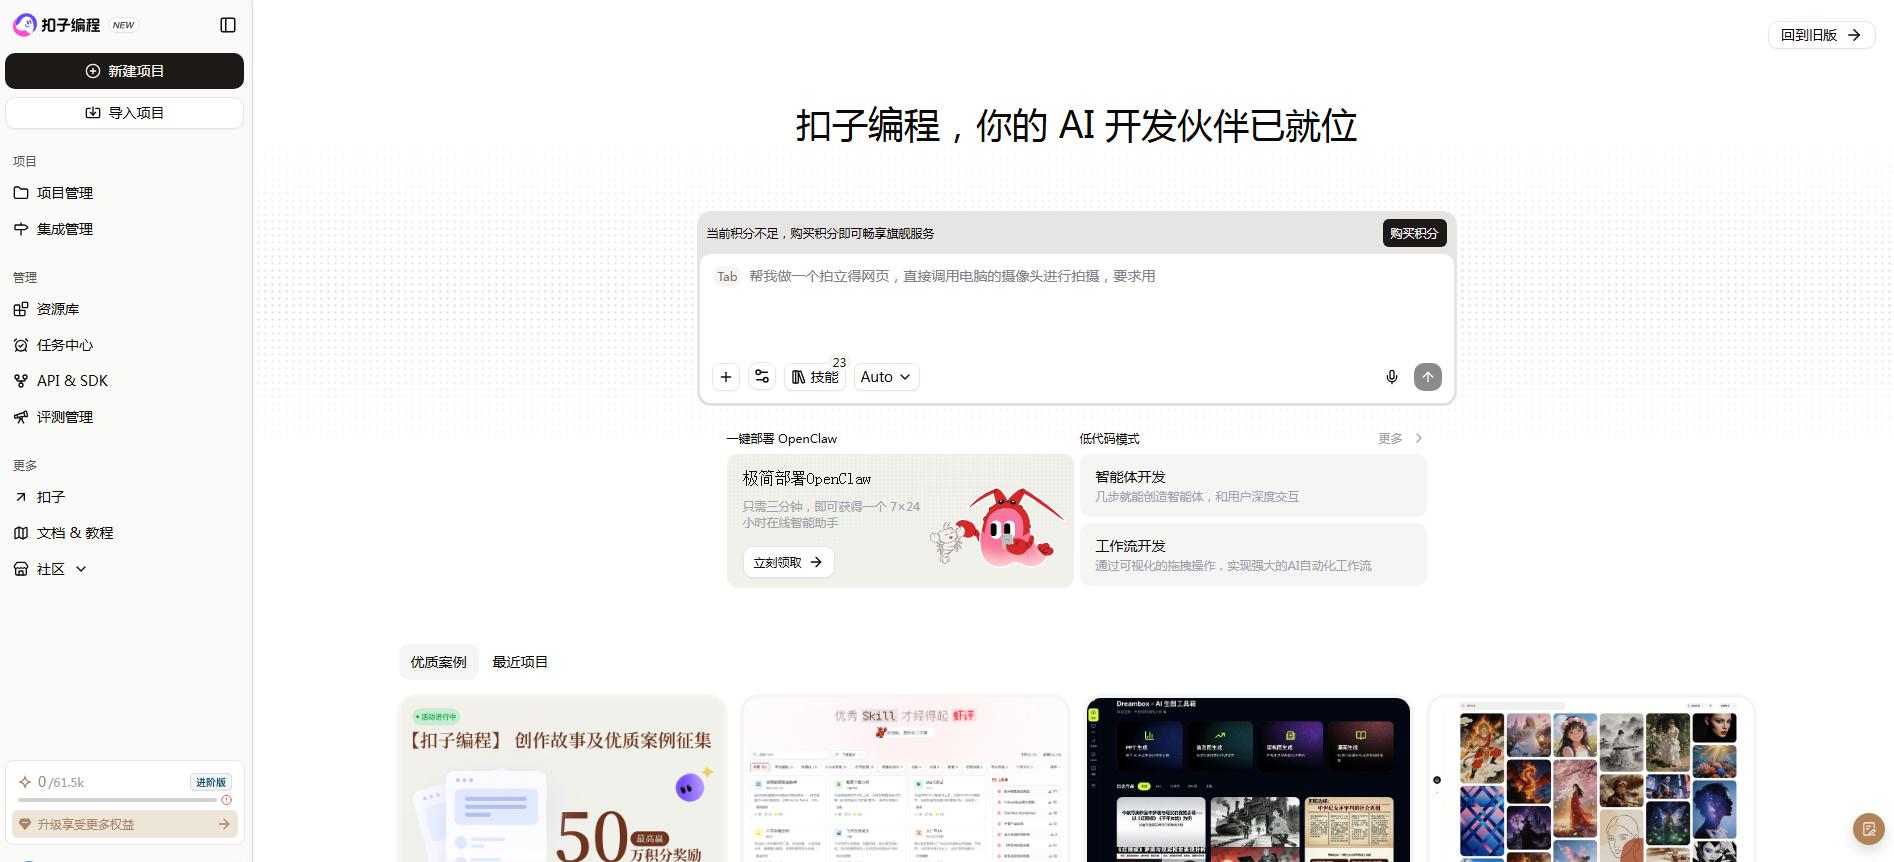Image resolution: width=1894 pixels, height=862 pixels.
Task: Open the 极简部署OpenClaw card
Action: pyautogui.click(x=900, y=521)
